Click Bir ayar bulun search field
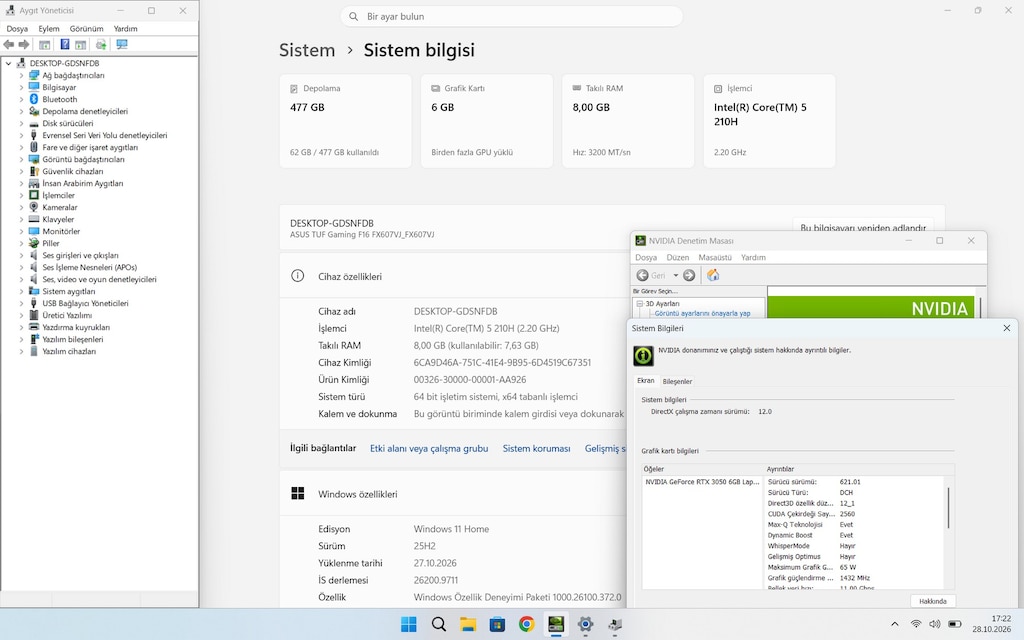Image resolution: width=1024 pixels, height=640 pixels. (511, 16)
